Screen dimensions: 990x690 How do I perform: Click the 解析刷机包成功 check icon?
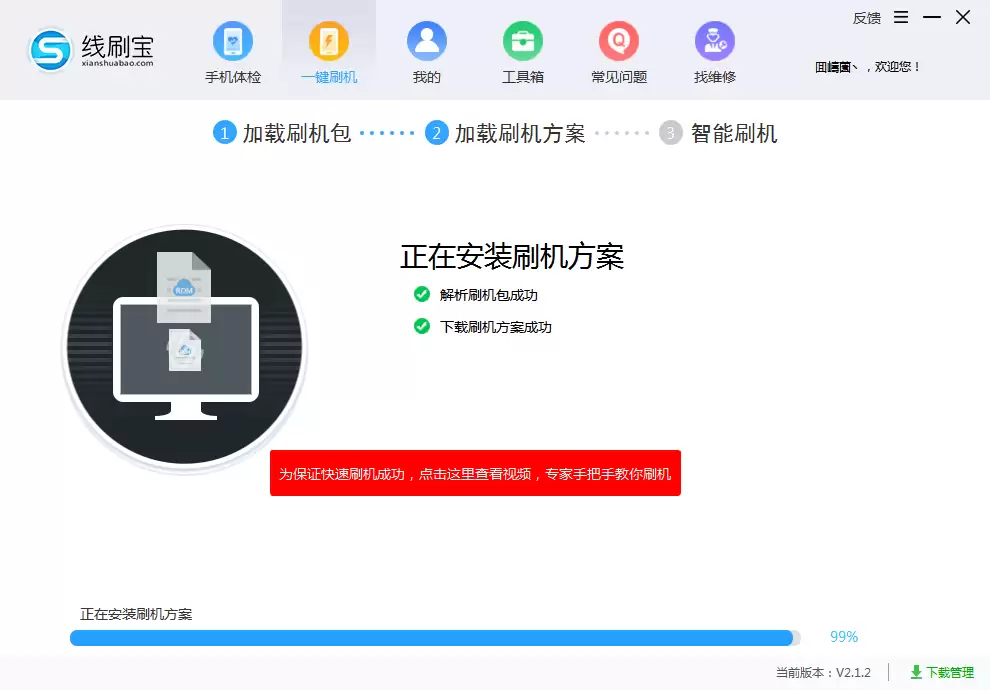point(422,294)
